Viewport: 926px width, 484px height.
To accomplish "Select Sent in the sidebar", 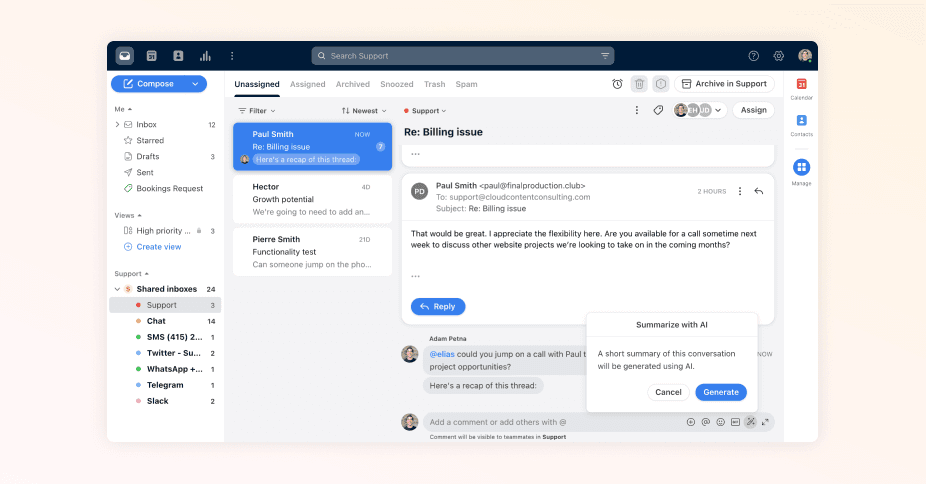I will 165,172.
